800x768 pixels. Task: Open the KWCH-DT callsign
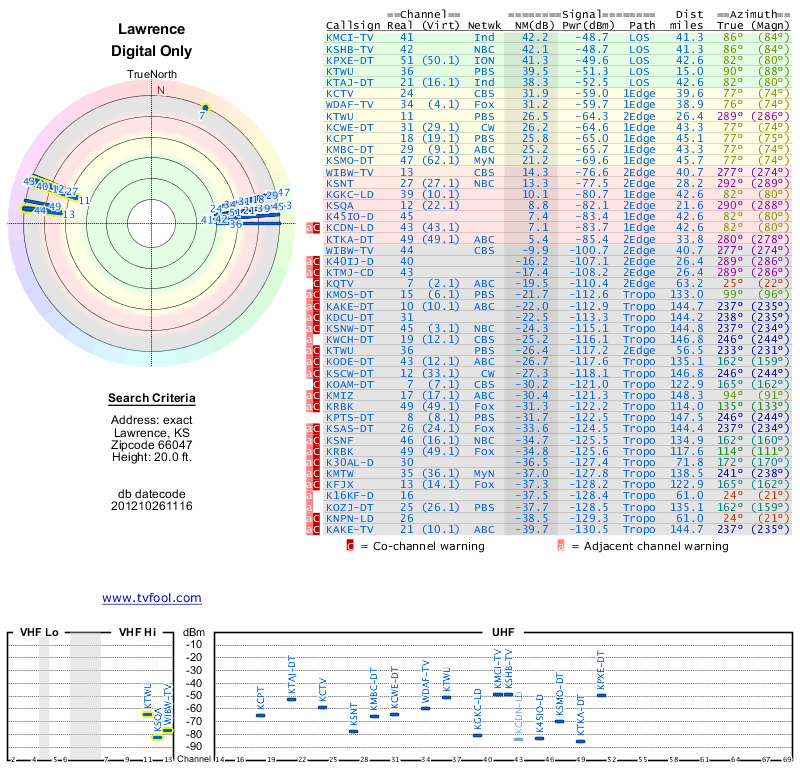pos(350,339)
